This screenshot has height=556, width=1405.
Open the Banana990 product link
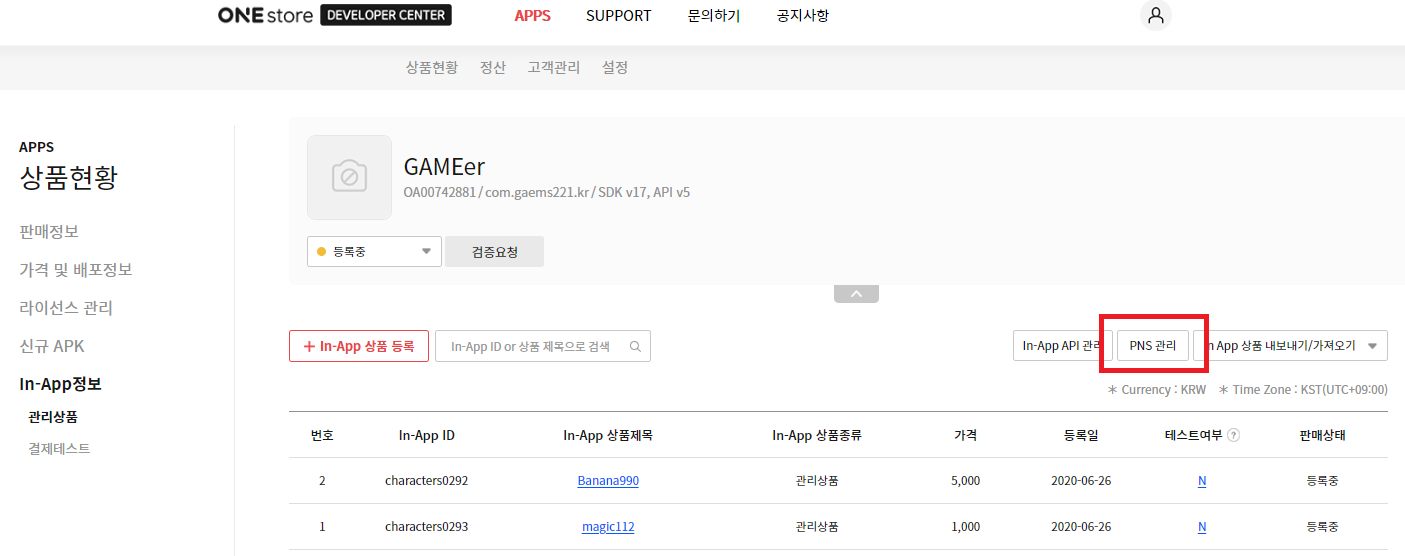608,481
